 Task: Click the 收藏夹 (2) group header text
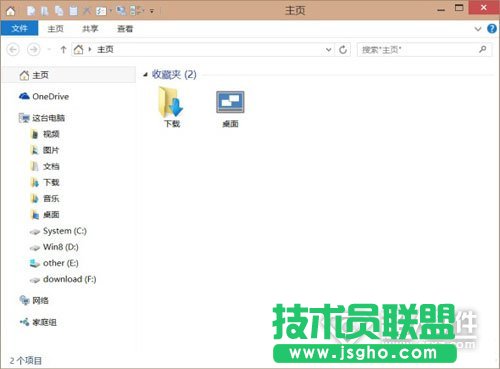[174, 74]
